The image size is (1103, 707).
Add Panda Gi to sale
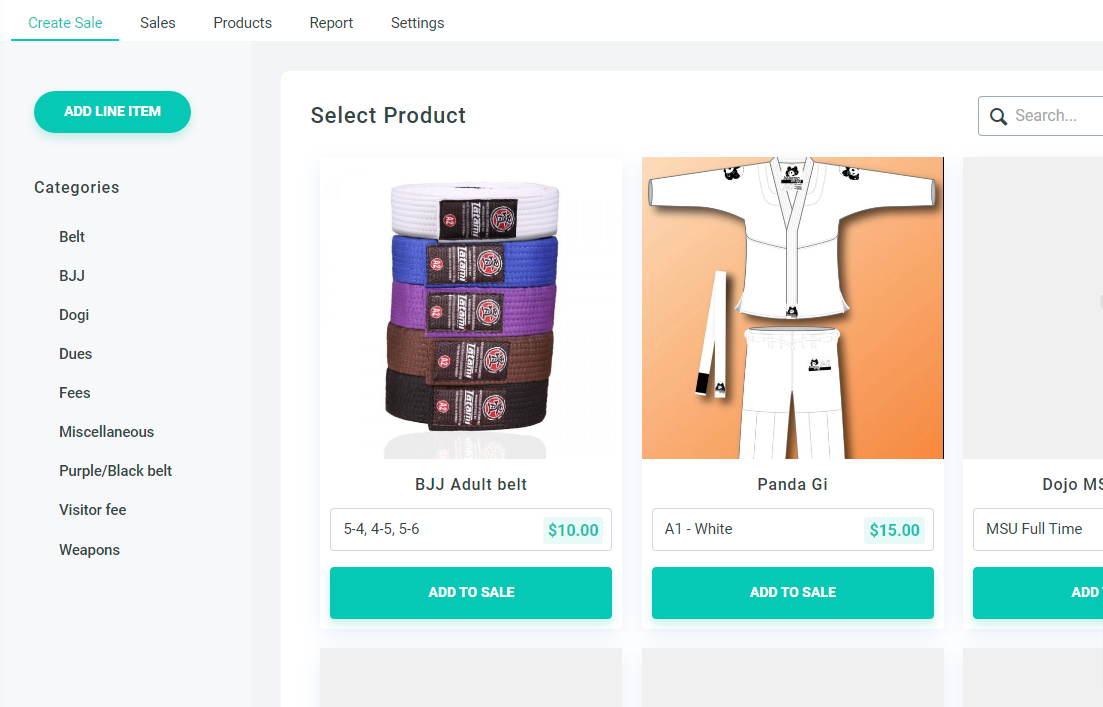point(792,592)
